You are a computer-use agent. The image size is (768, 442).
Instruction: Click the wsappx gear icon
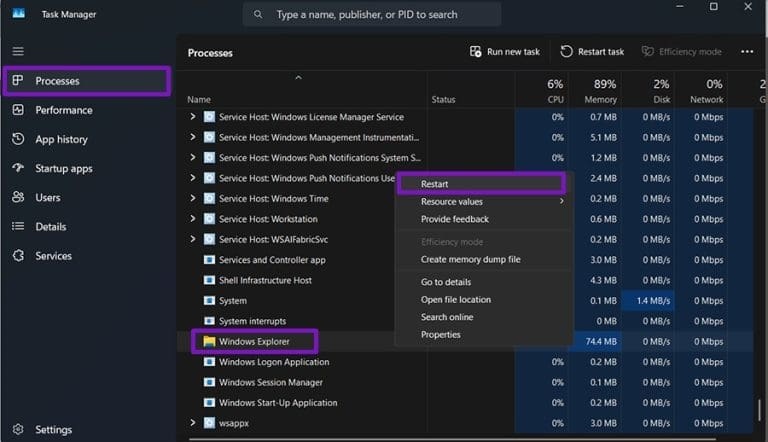[x=209, y=423]
